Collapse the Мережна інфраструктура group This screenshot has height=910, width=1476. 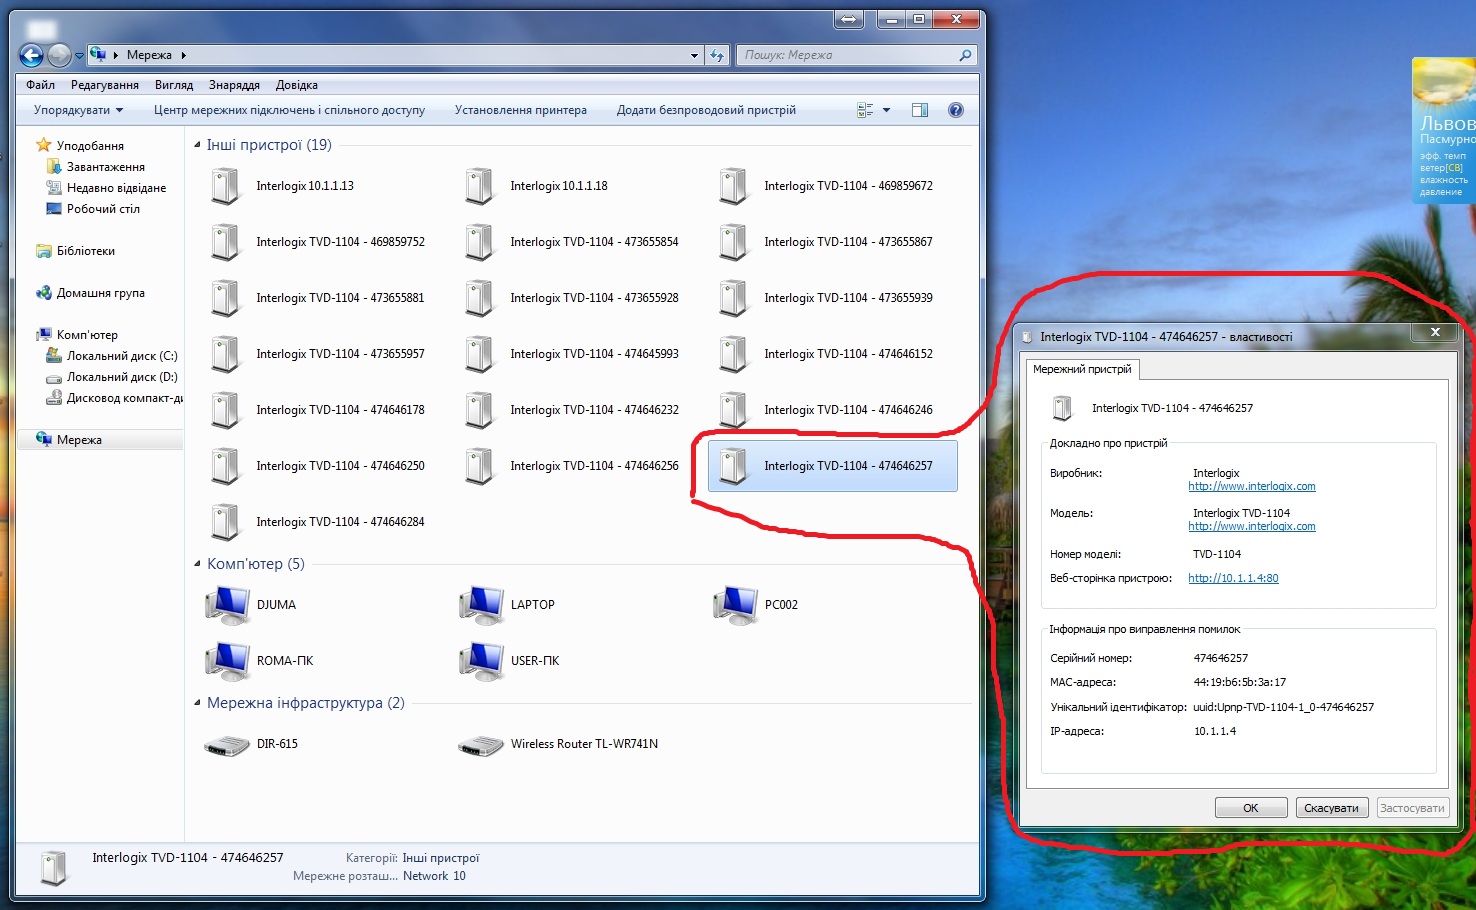[x=197, y=703]
